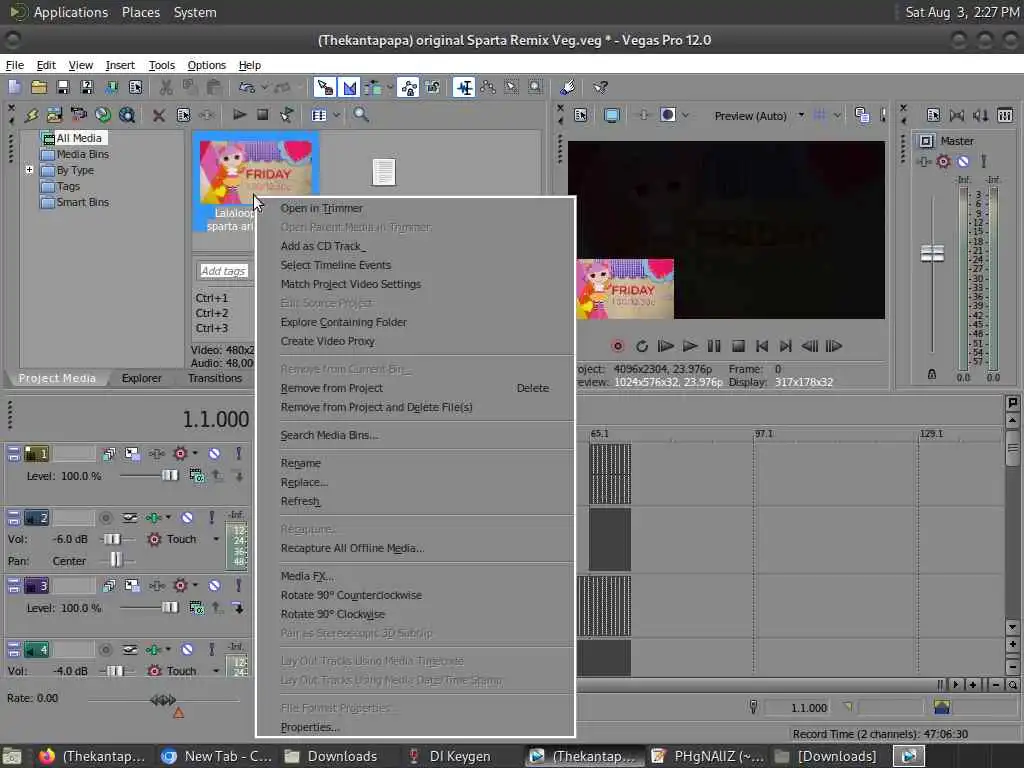Click the New project icon in the toolbar
This screenshot has width=1024, height=768.
[x=14, y=87]
